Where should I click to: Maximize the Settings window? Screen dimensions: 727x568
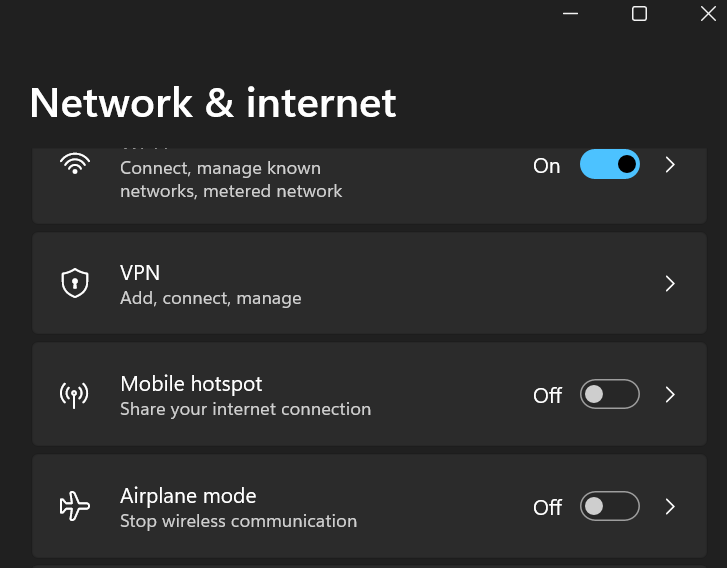639,14
